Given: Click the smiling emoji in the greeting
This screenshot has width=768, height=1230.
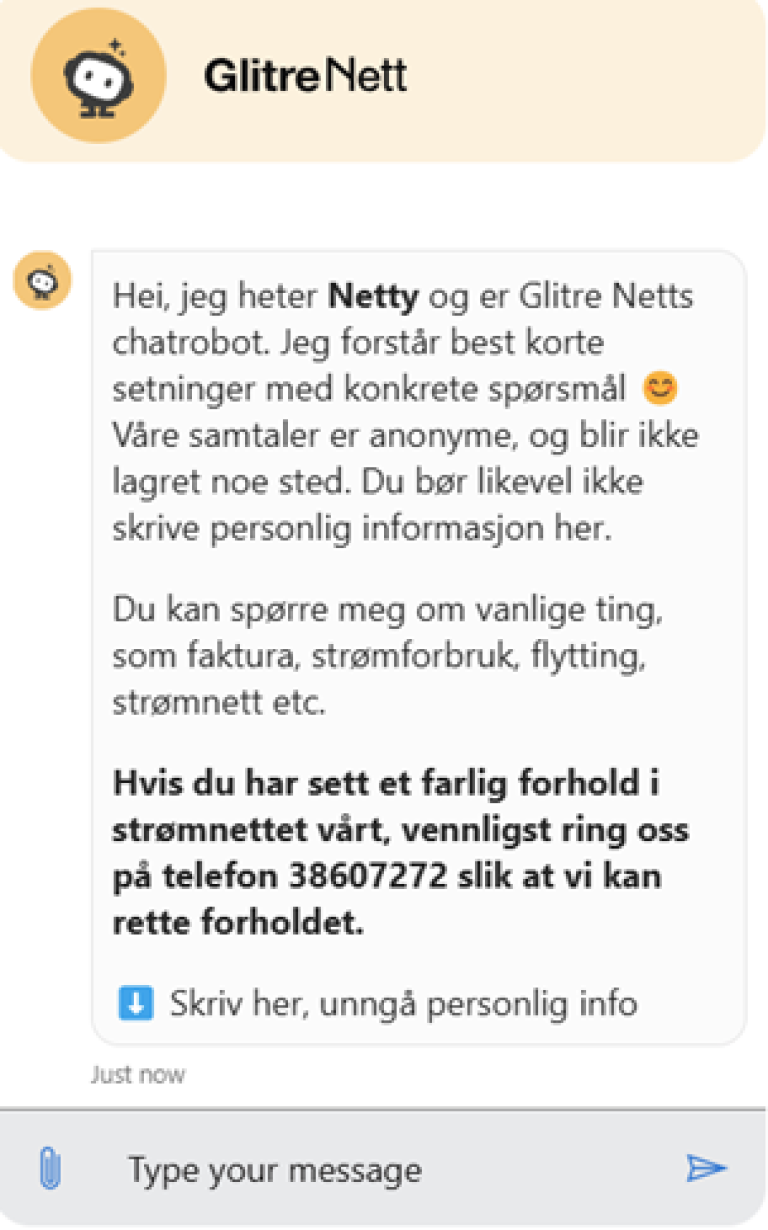Looking at the screenshot, I should click(x=659, y=389).
